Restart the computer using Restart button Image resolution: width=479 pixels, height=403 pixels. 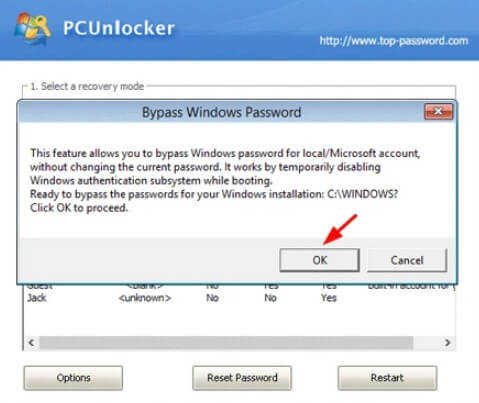pyautogui.click(x=387, y=378)
